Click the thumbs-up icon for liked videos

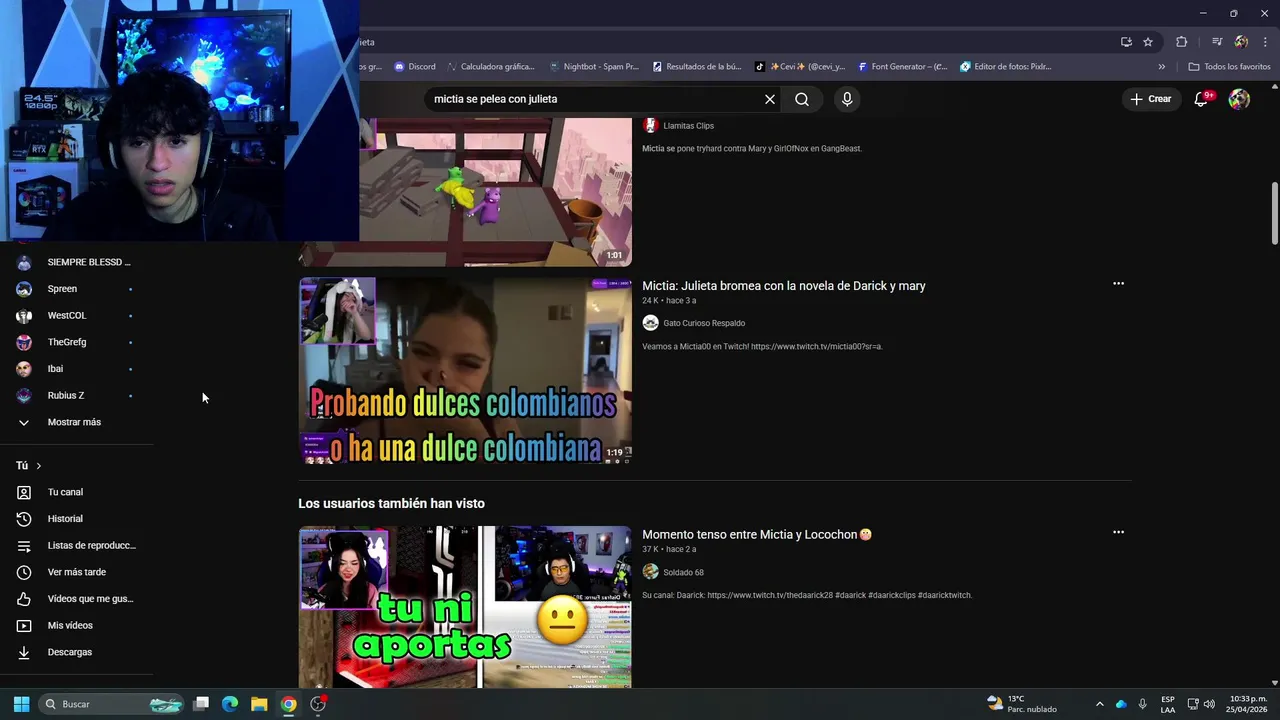[x=24, y=599]
